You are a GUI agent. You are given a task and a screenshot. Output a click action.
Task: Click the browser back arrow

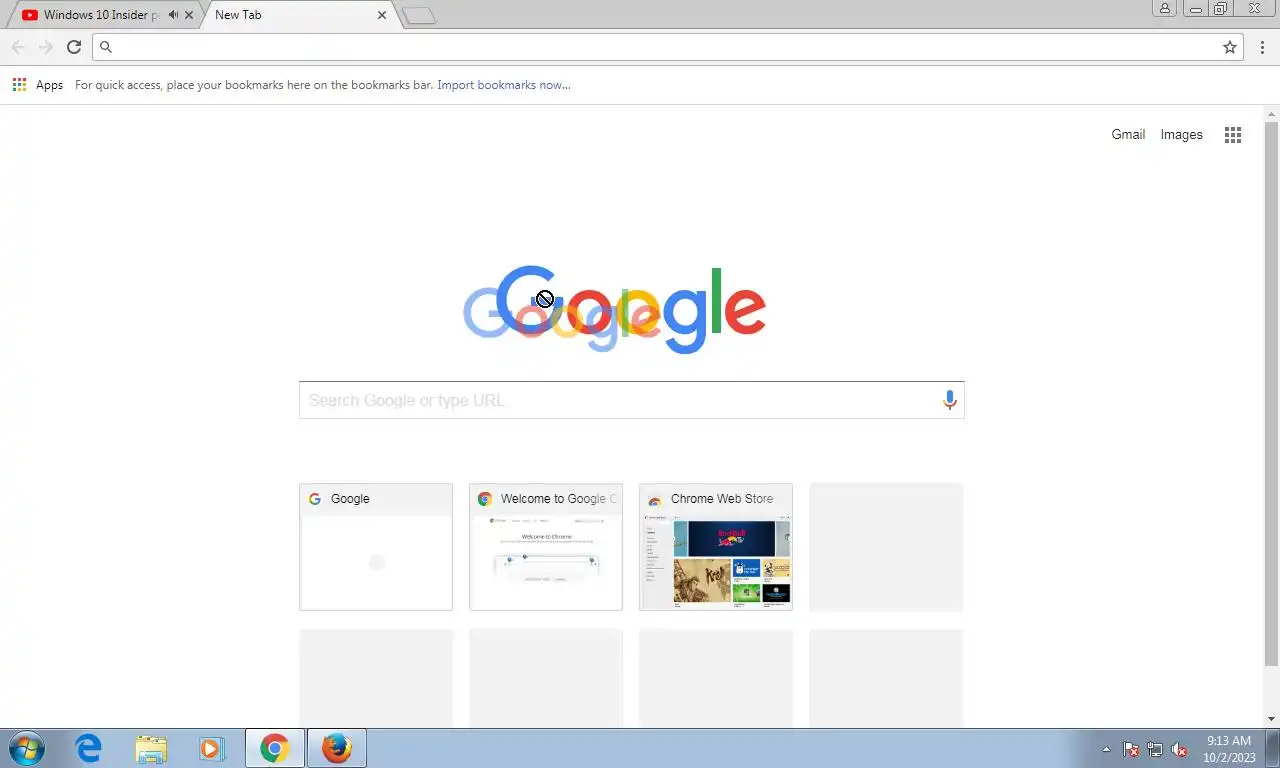[x=18, y=47]
